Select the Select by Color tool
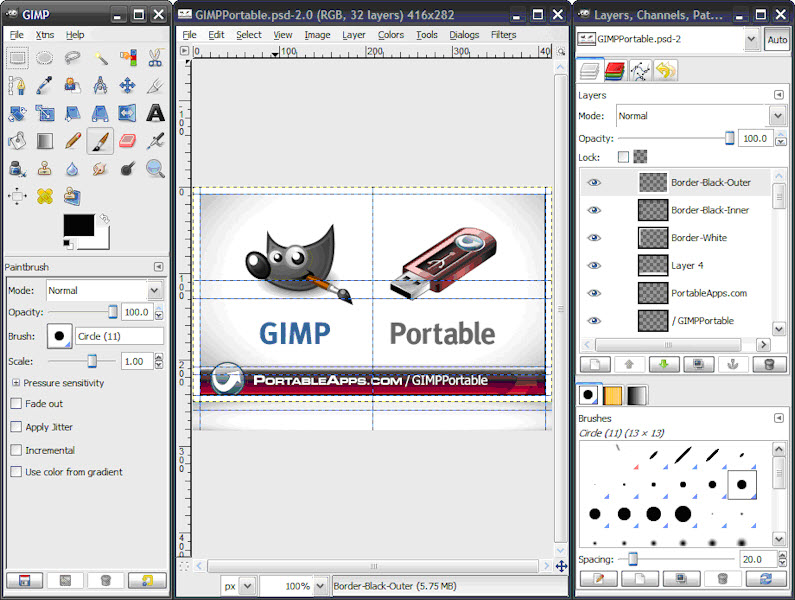Screen dimensions: 795x600 128,58
